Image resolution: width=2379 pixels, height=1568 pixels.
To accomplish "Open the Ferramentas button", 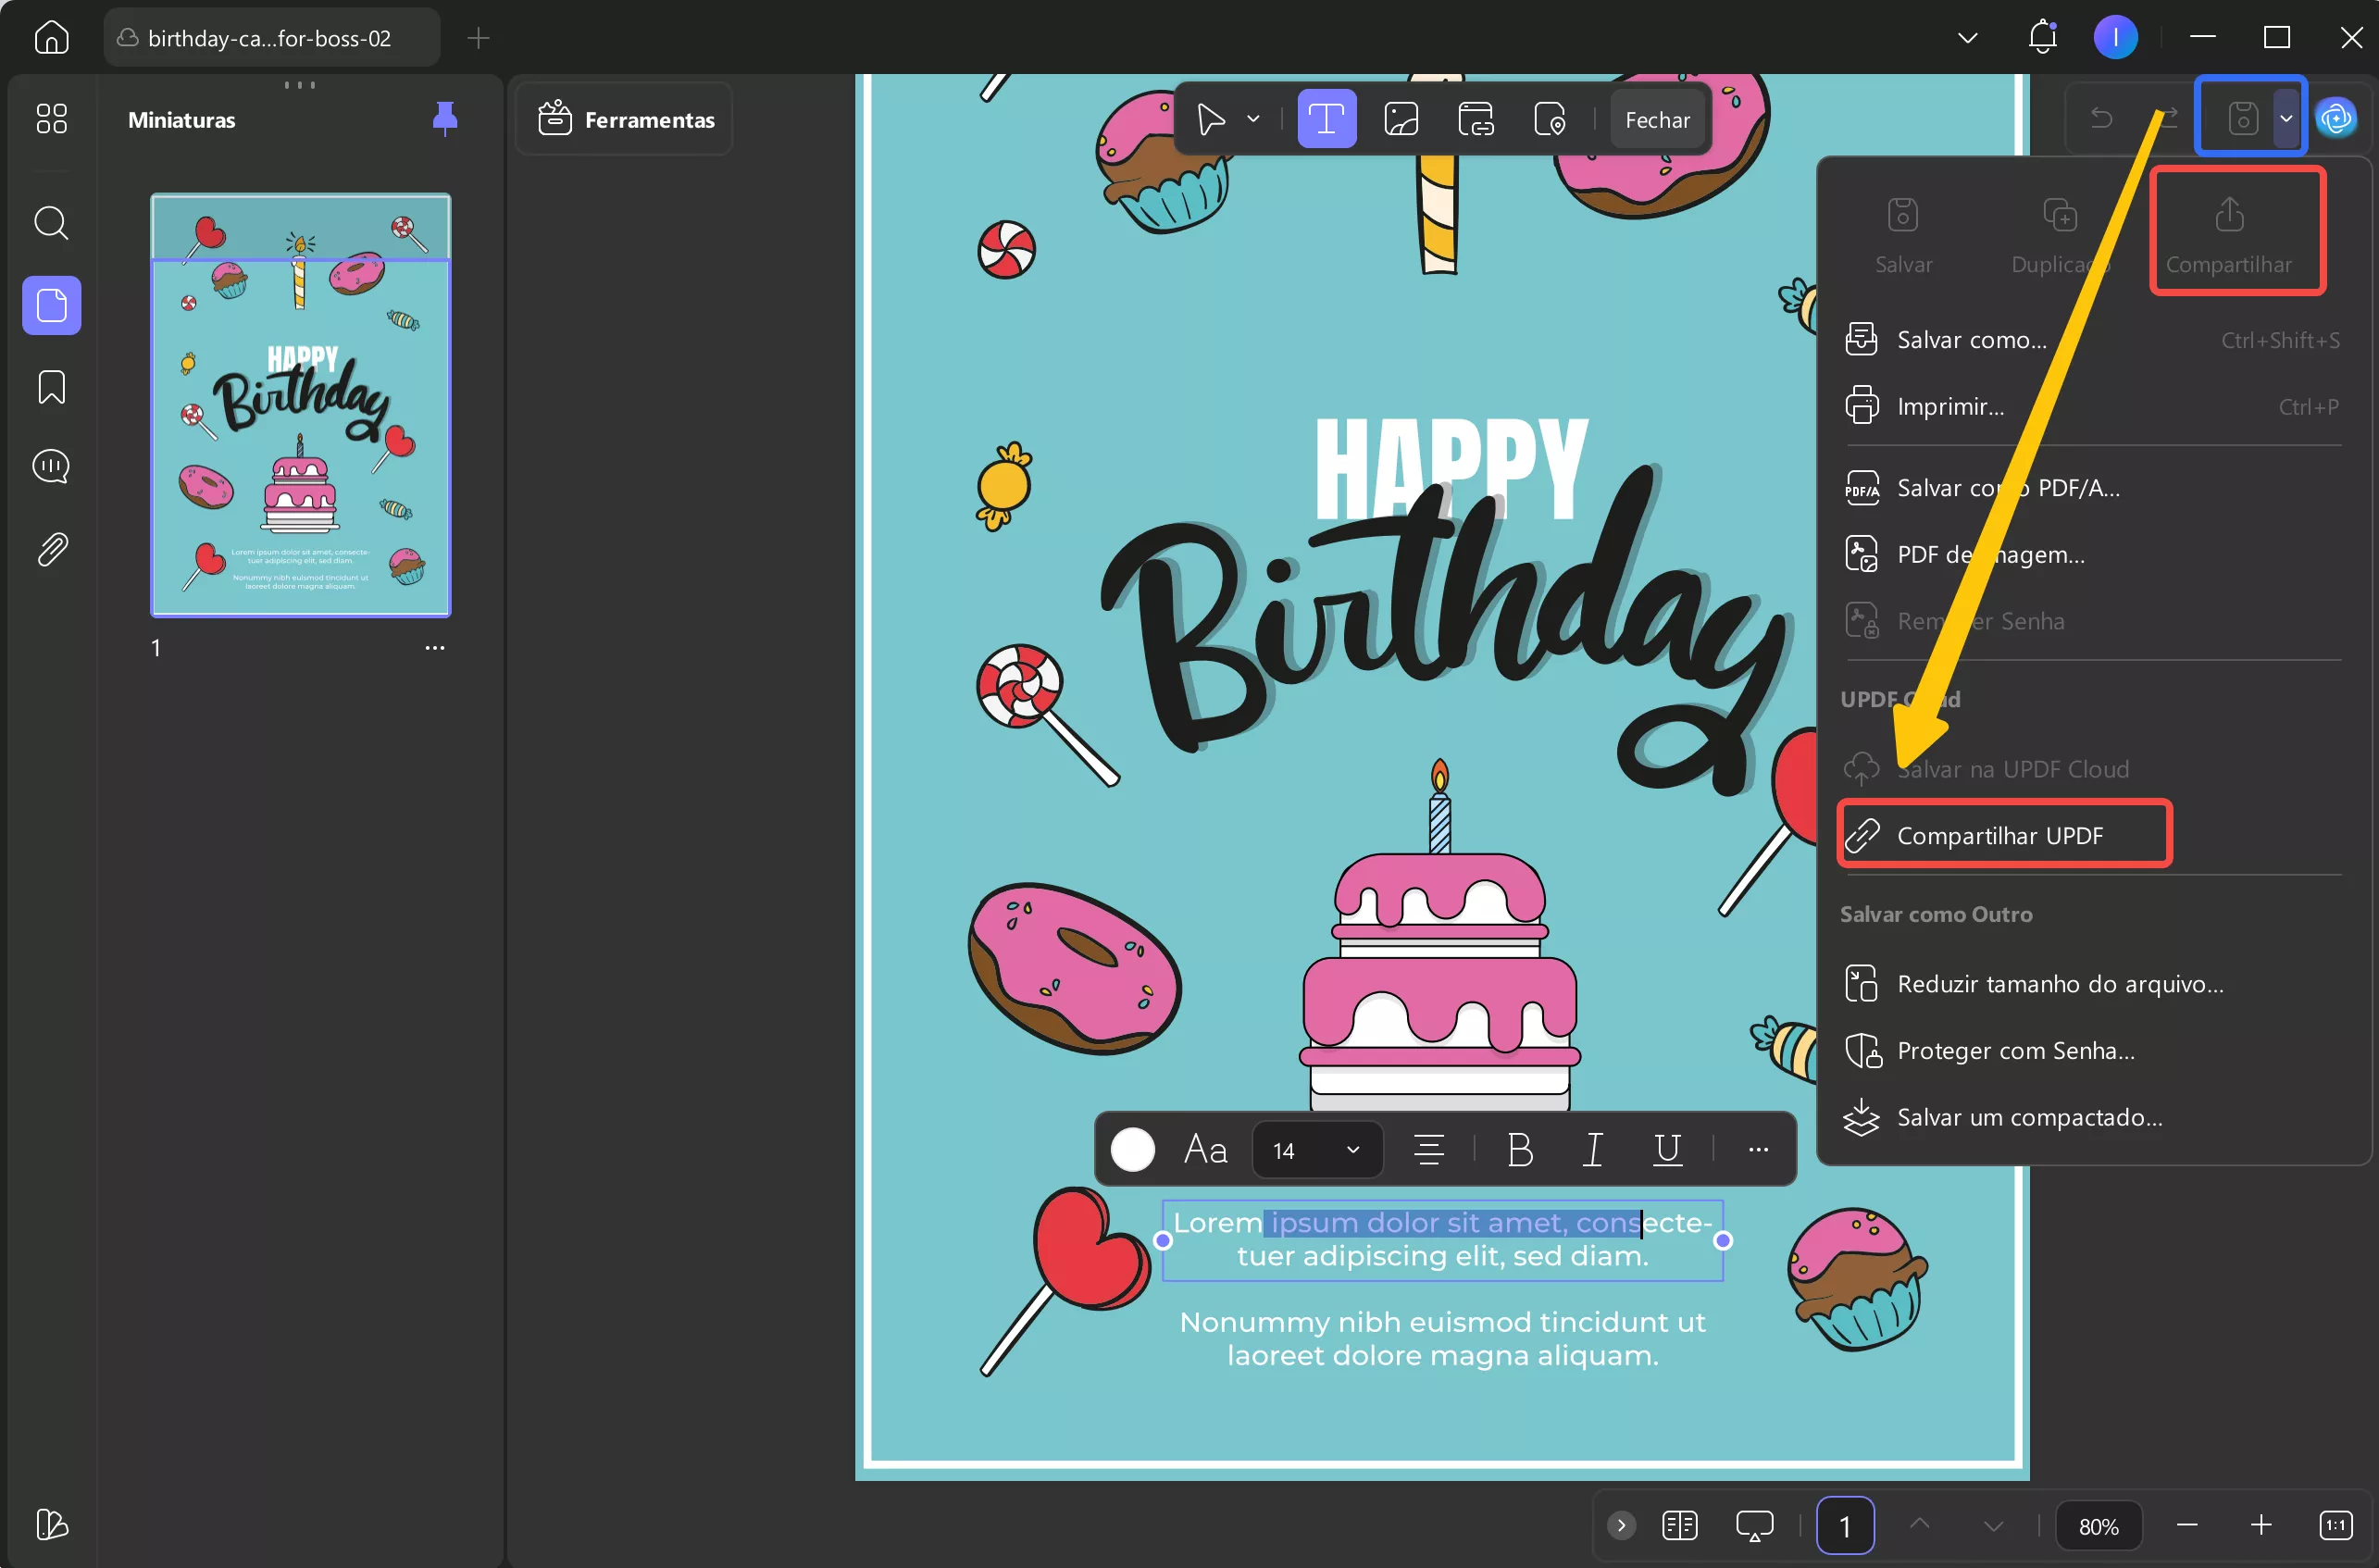I will coord(626,120).
